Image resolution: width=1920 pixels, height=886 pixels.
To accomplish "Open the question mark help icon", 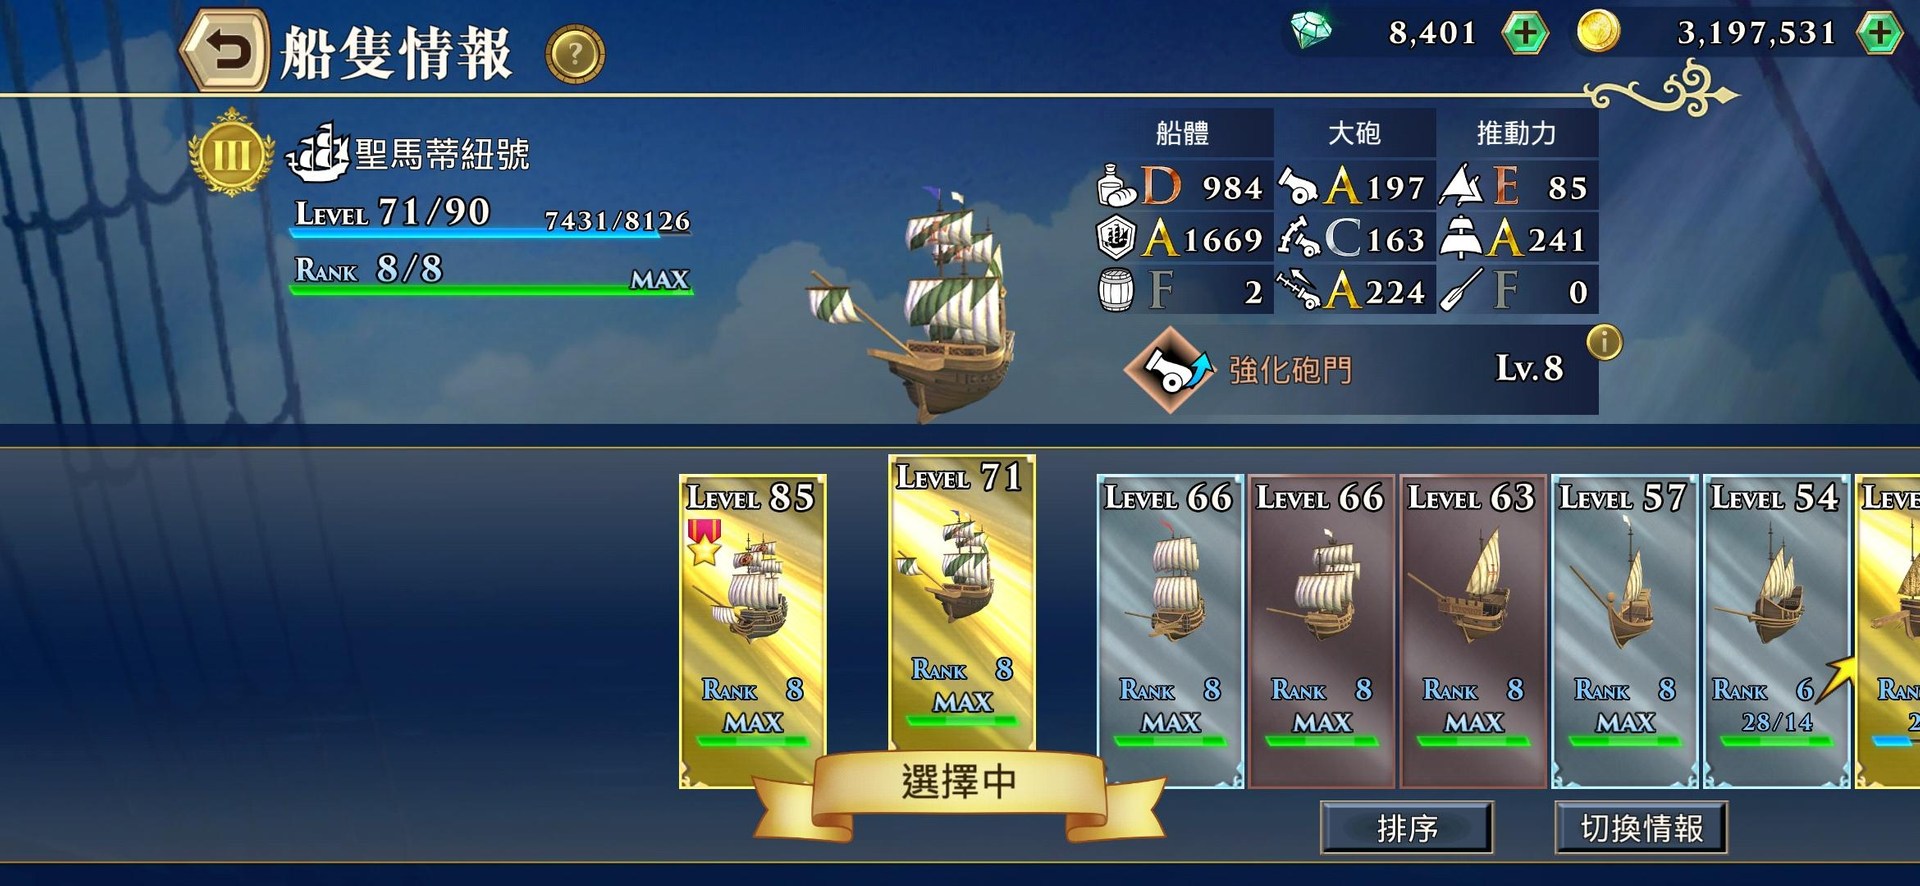I will 575,54.
